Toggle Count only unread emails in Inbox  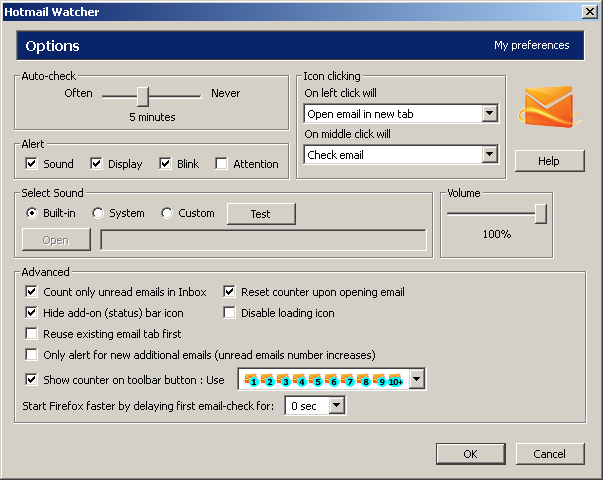tap(32, 292)
